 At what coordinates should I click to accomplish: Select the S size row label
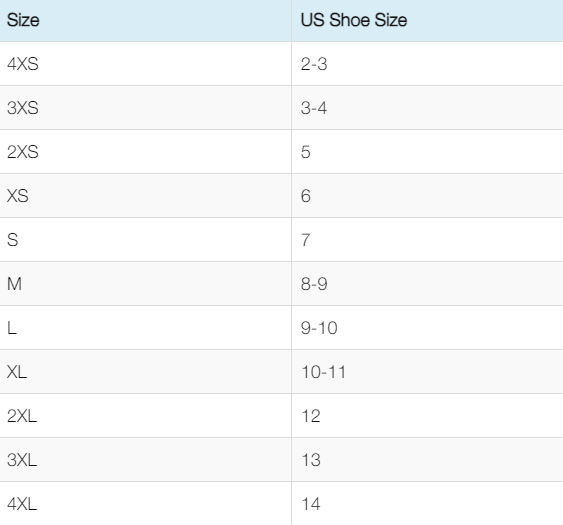13,240
